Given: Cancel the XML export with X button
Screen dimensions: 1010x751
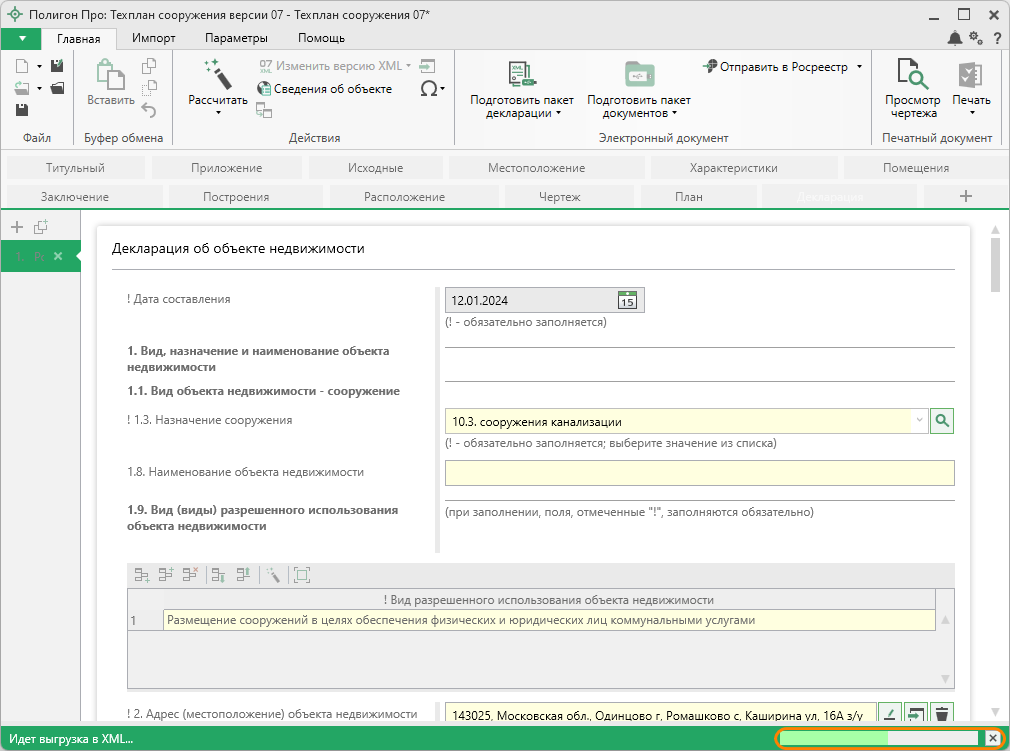Looking at the screenshot, I should pos(992,738).
